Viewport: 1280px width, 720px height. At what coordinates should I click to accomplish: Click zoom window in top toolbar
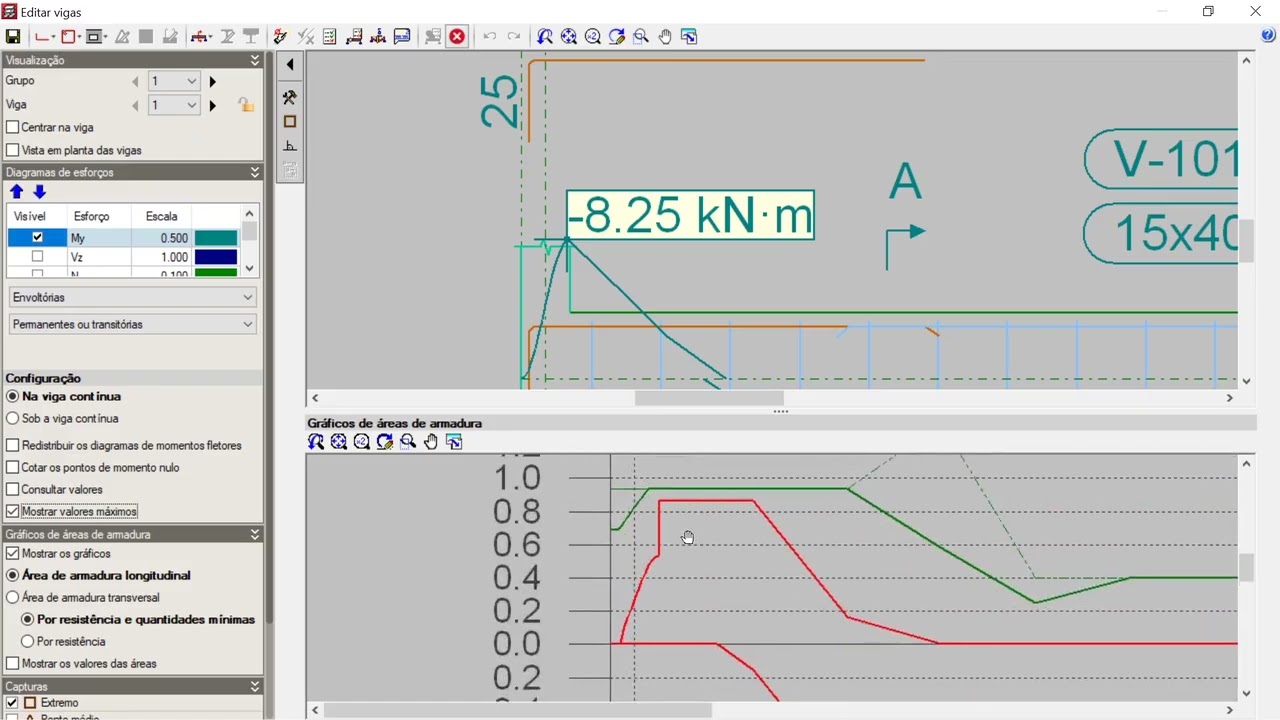pos(641,37)
